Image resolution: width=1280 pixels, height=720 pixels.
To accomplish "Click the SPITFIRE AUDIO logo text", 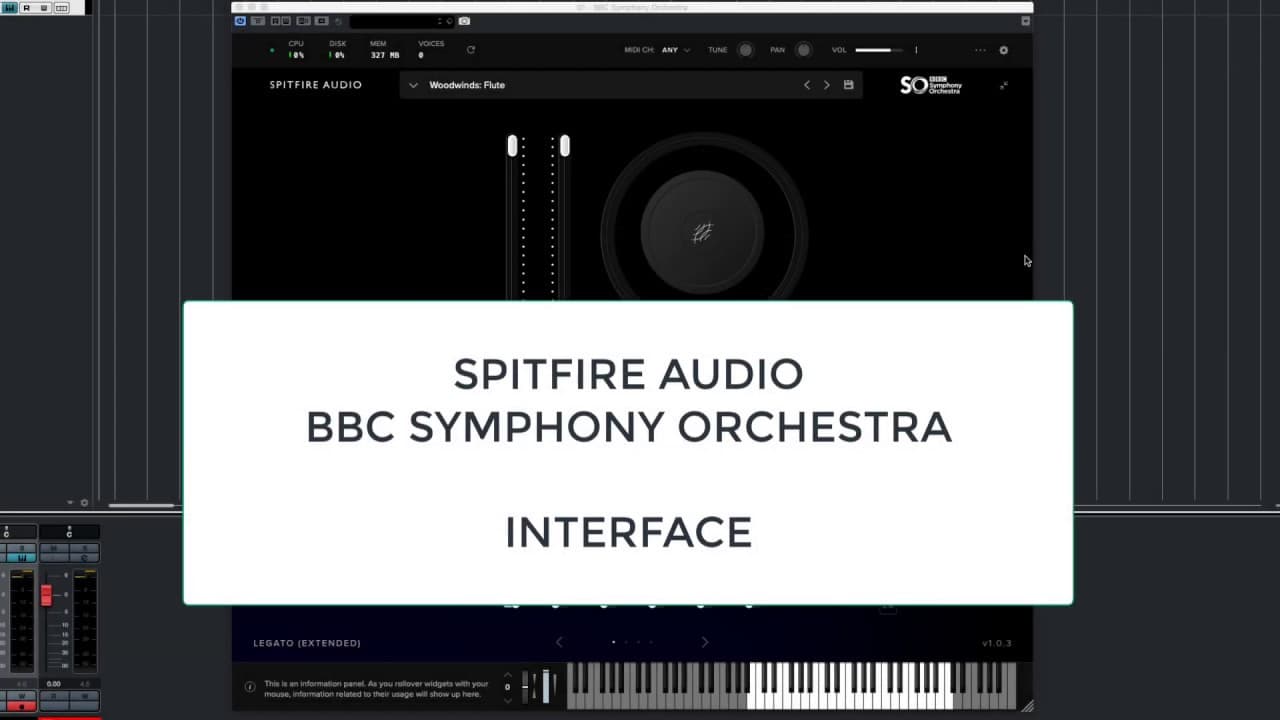I will pyautogui.click(x=316, y=85).
